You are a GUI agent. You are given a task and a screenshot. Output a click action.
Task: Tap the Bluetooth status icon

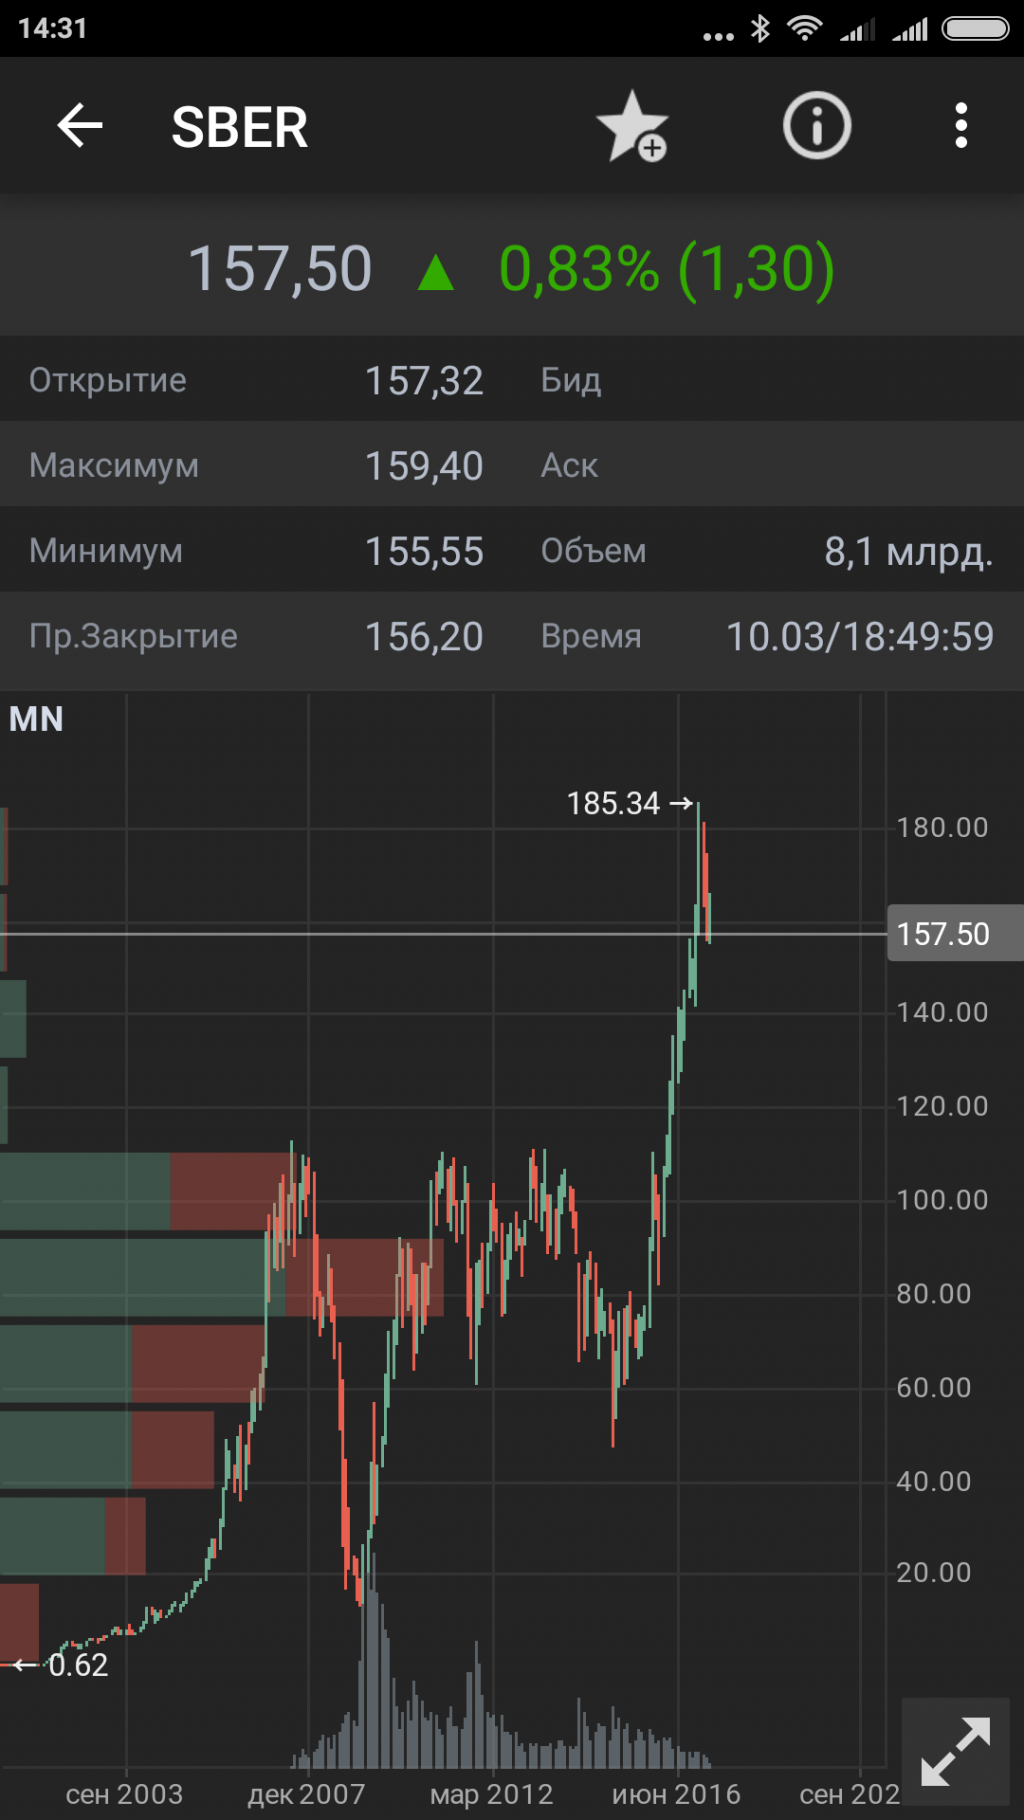[760, 28]
